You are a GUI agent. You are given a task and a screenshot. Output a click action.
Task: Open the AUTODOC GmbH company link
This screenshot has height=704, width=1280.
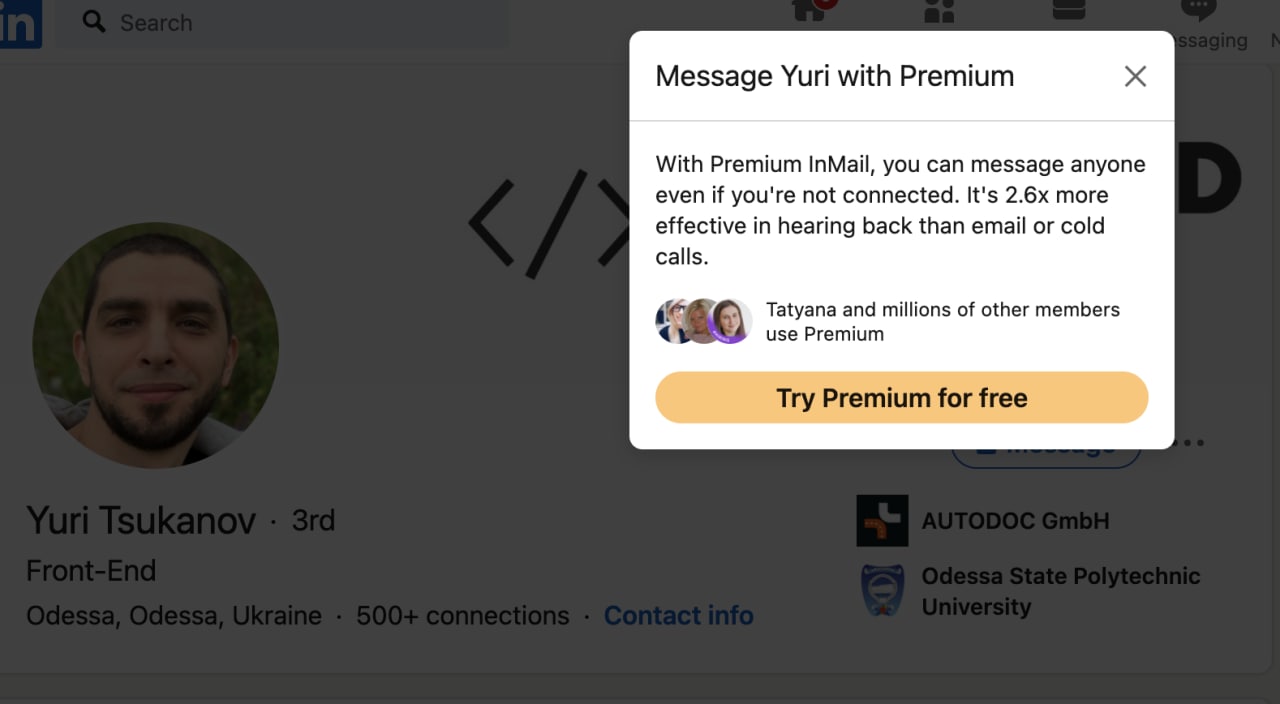click(1015, 521)
